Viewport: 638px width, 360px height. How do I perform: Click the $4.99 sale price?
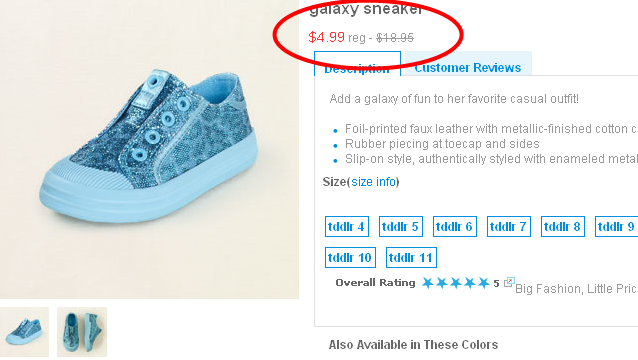(x=327, y=37)
